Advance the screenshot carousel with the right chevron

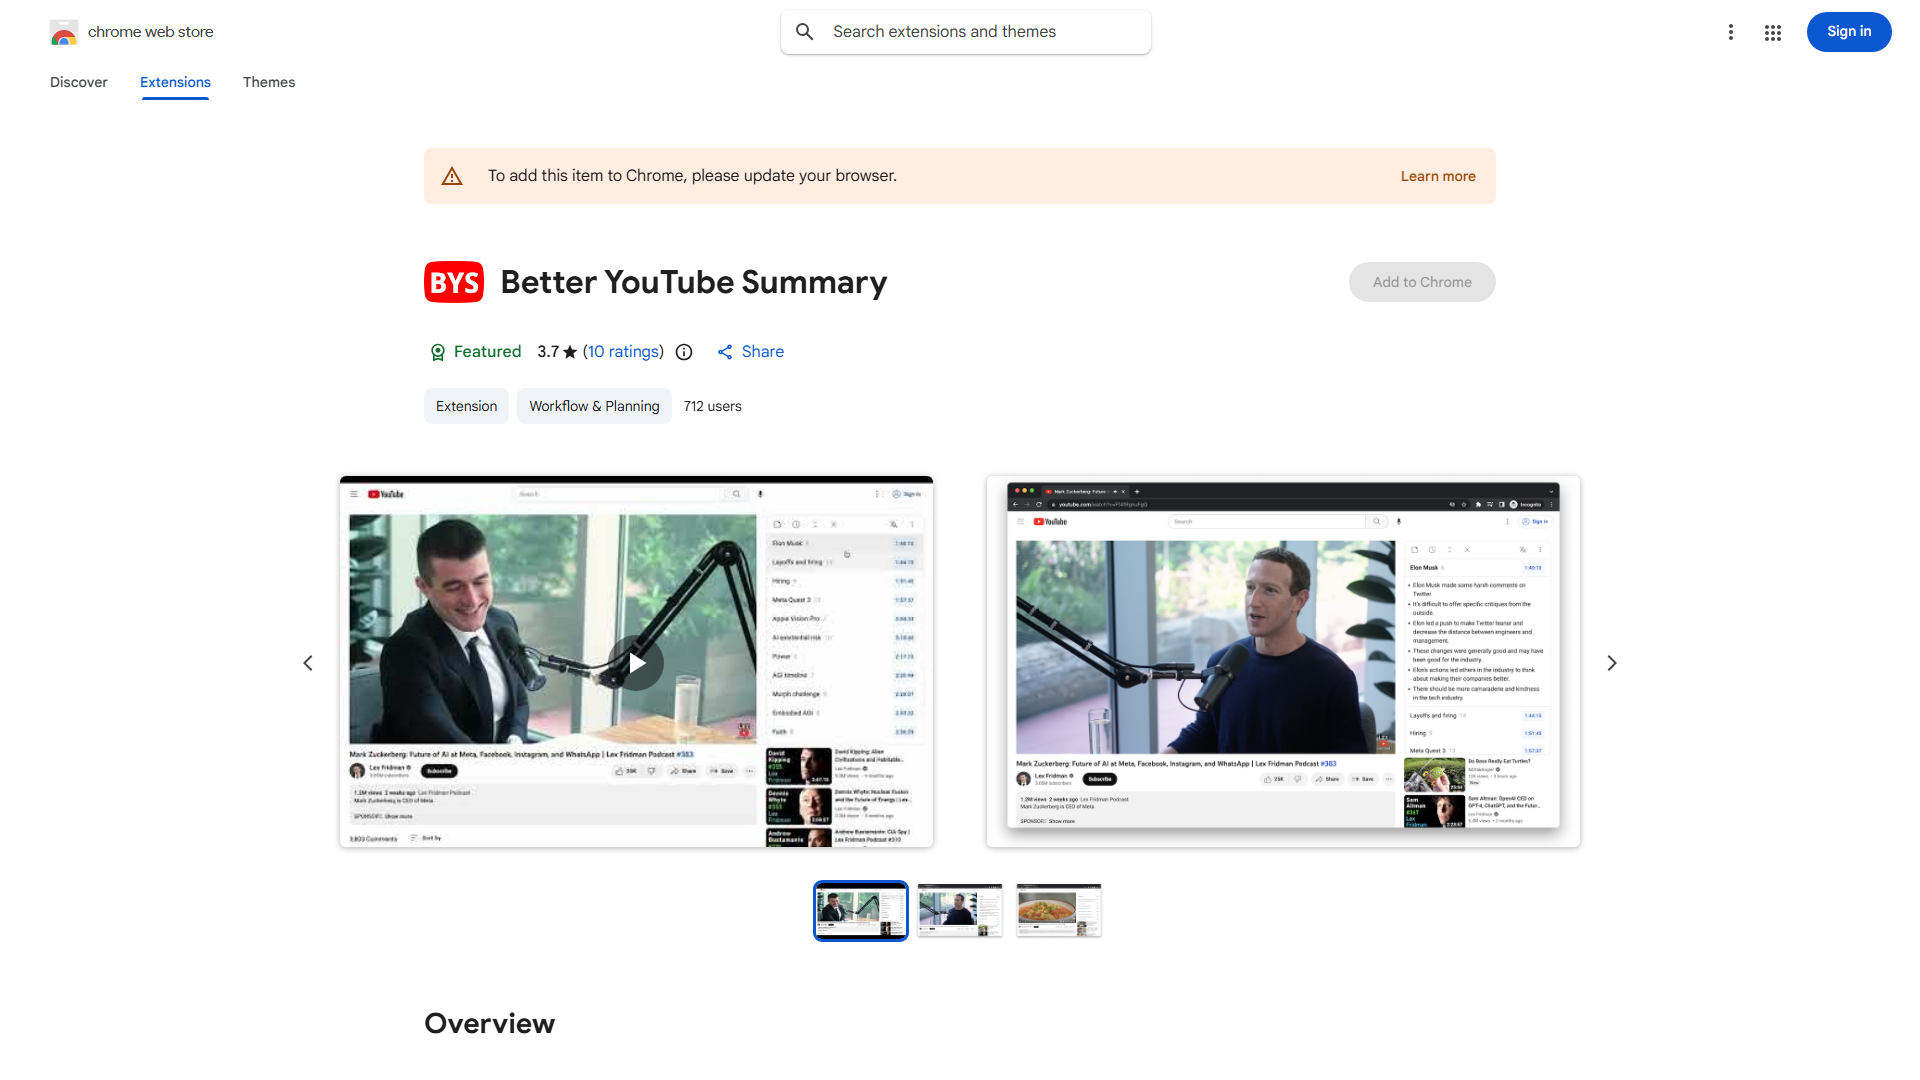pyautogui.click(x=1611, y=662)
